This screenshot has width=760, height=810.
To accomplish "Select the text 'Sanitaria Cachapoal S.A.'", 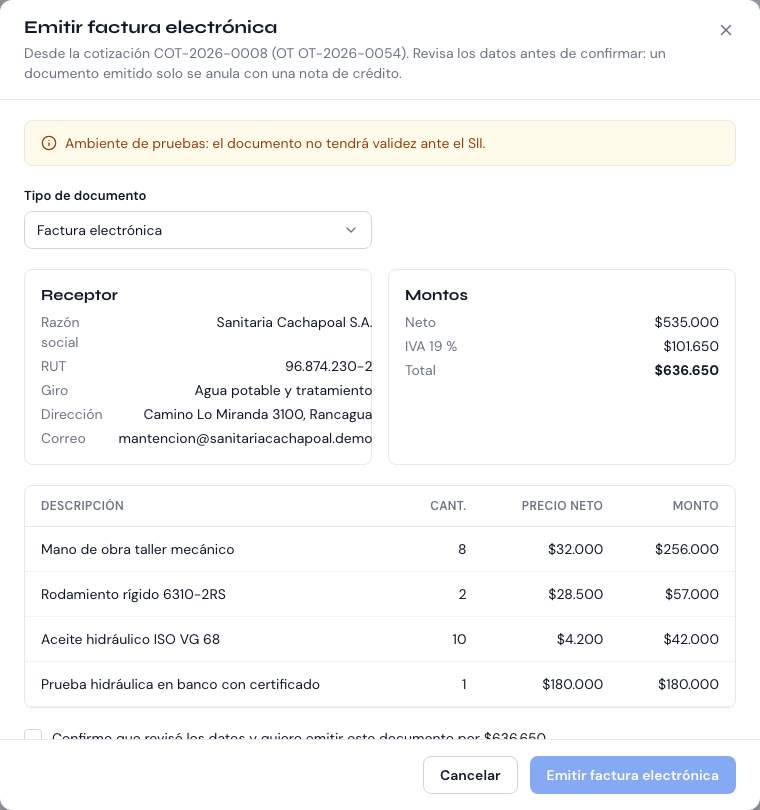I will 294,322.
